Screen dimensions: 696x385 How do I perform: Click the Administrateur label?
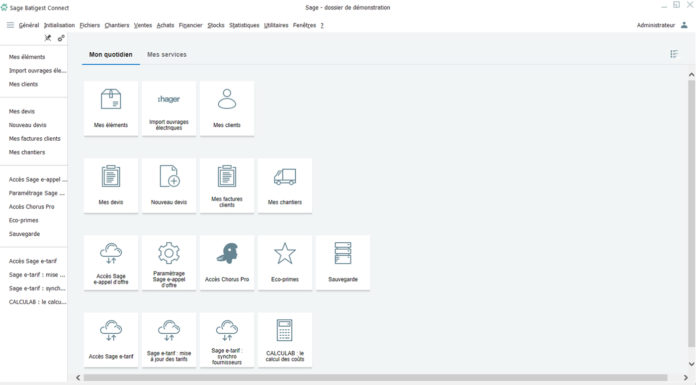point(656,25)
